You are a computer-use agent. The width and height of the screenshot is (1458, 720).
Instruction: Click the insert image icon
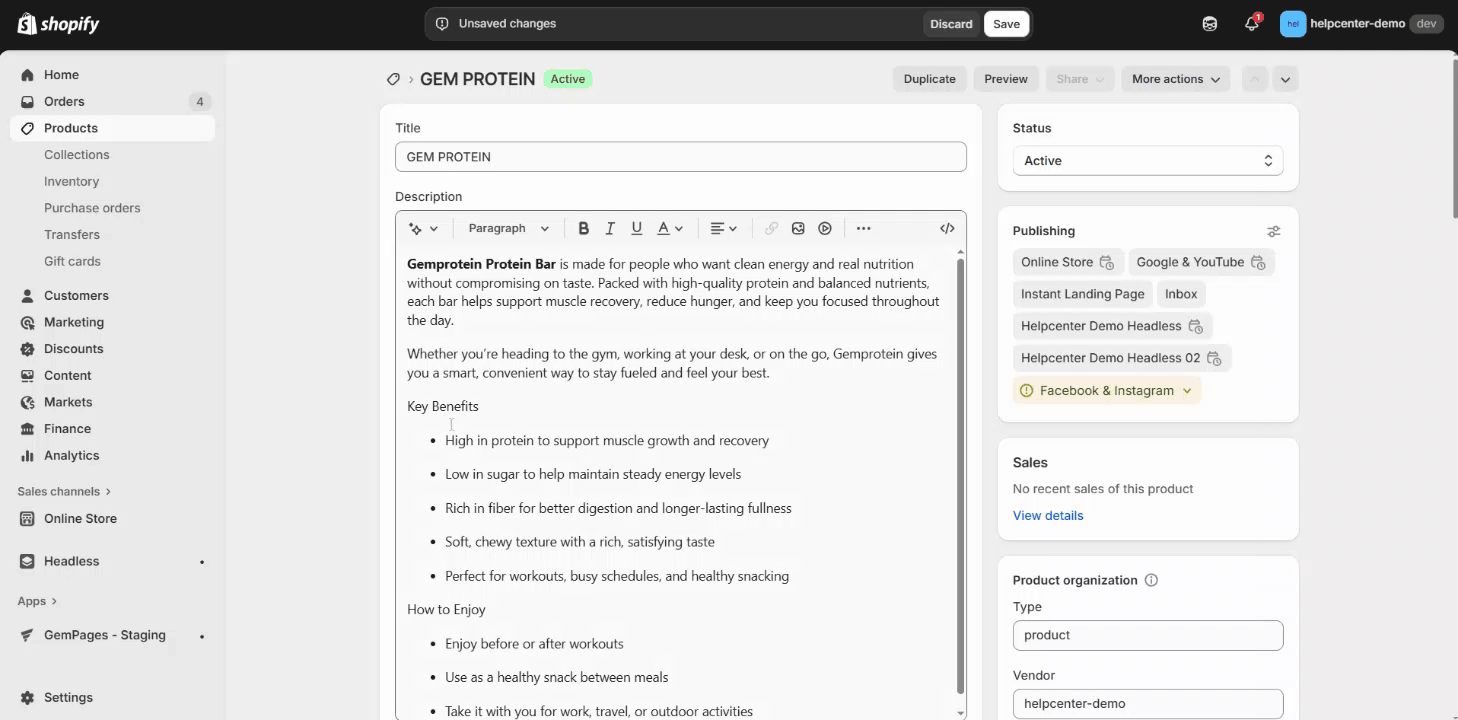click(798, 228)
